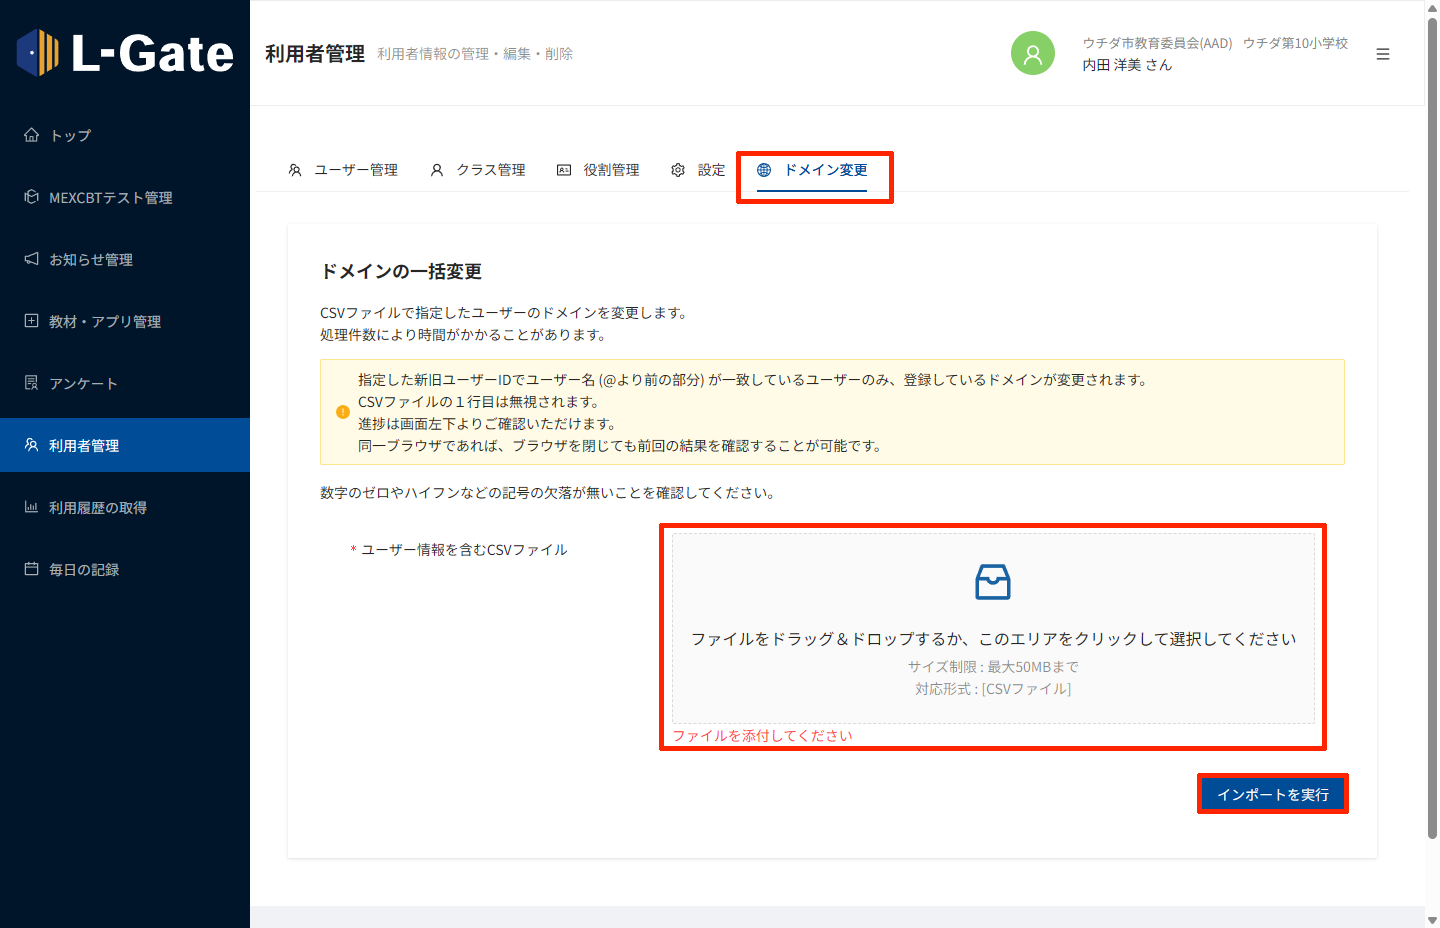1440x928 pixels.
Task: Go to トップ in sidebar
Action: (x=70, y=136)
